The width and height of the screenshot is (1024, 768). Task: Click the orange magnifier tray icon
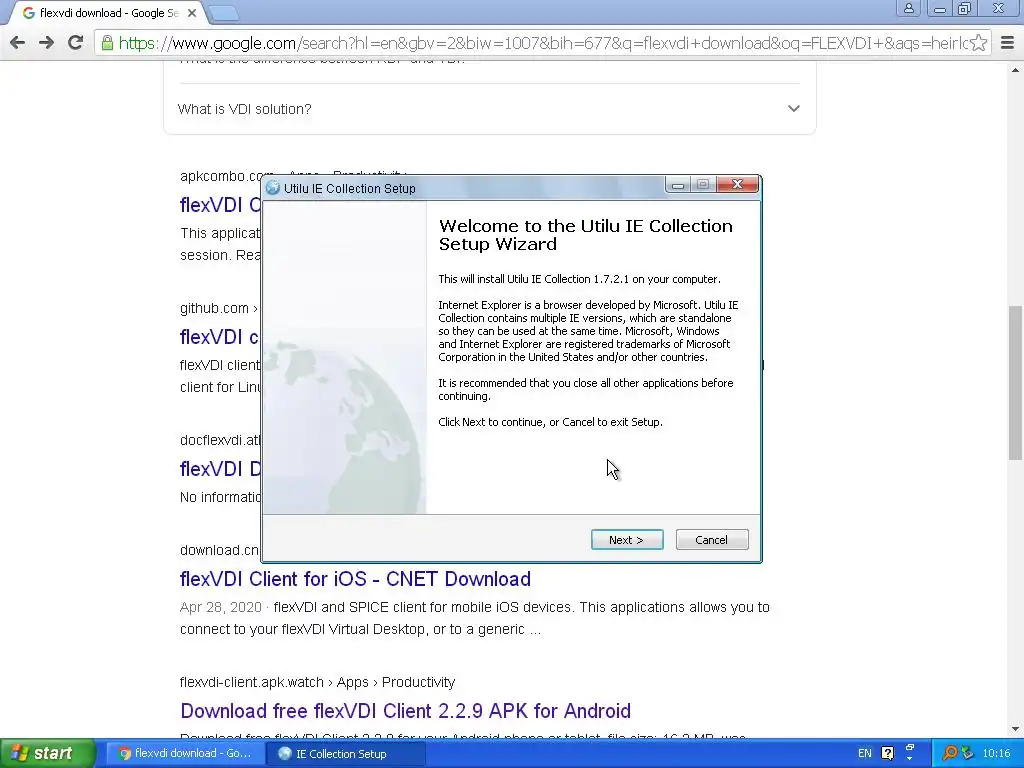point(950,754)
